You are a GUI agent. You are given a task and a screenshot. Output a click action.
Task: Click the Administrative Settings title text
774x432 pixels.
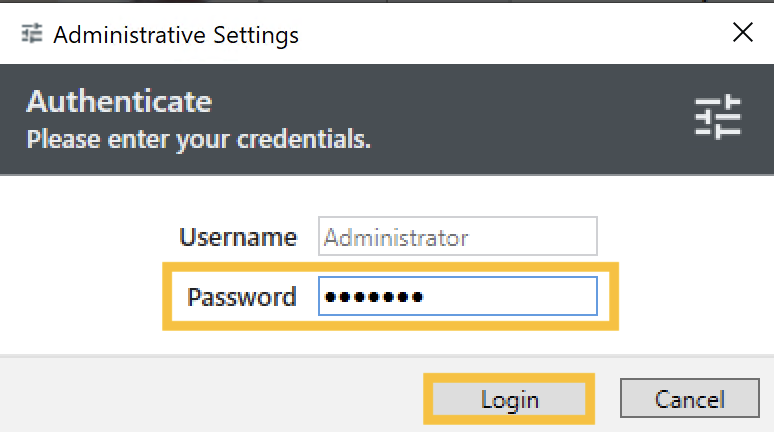[176, 35]
